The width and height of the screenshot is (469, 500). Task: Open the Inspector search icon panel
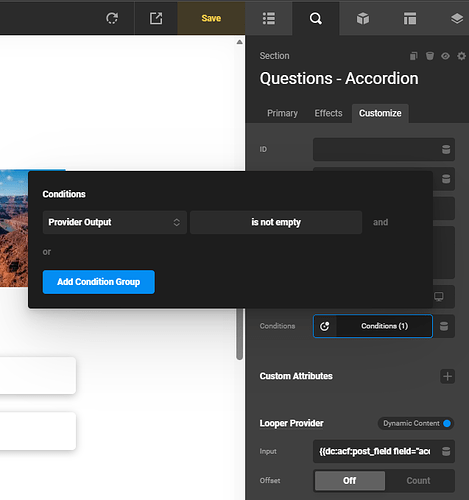(315, 18)
